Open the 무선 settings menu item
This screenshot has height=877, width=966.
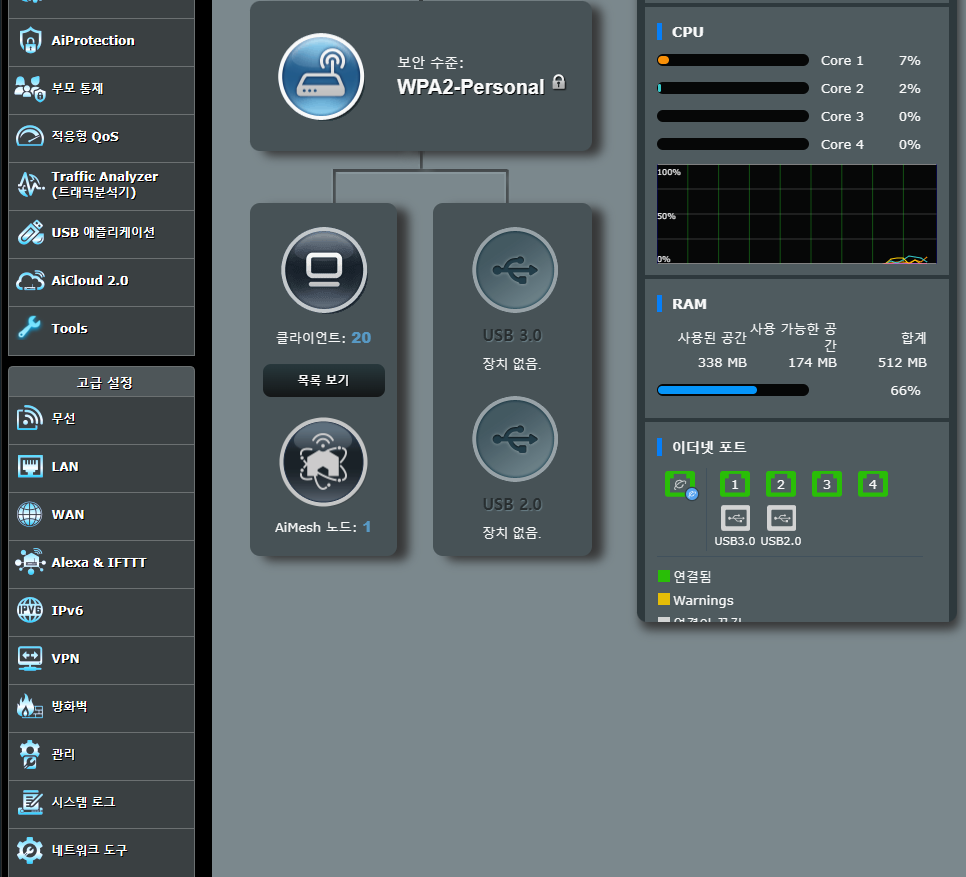[x=102, y=420]
